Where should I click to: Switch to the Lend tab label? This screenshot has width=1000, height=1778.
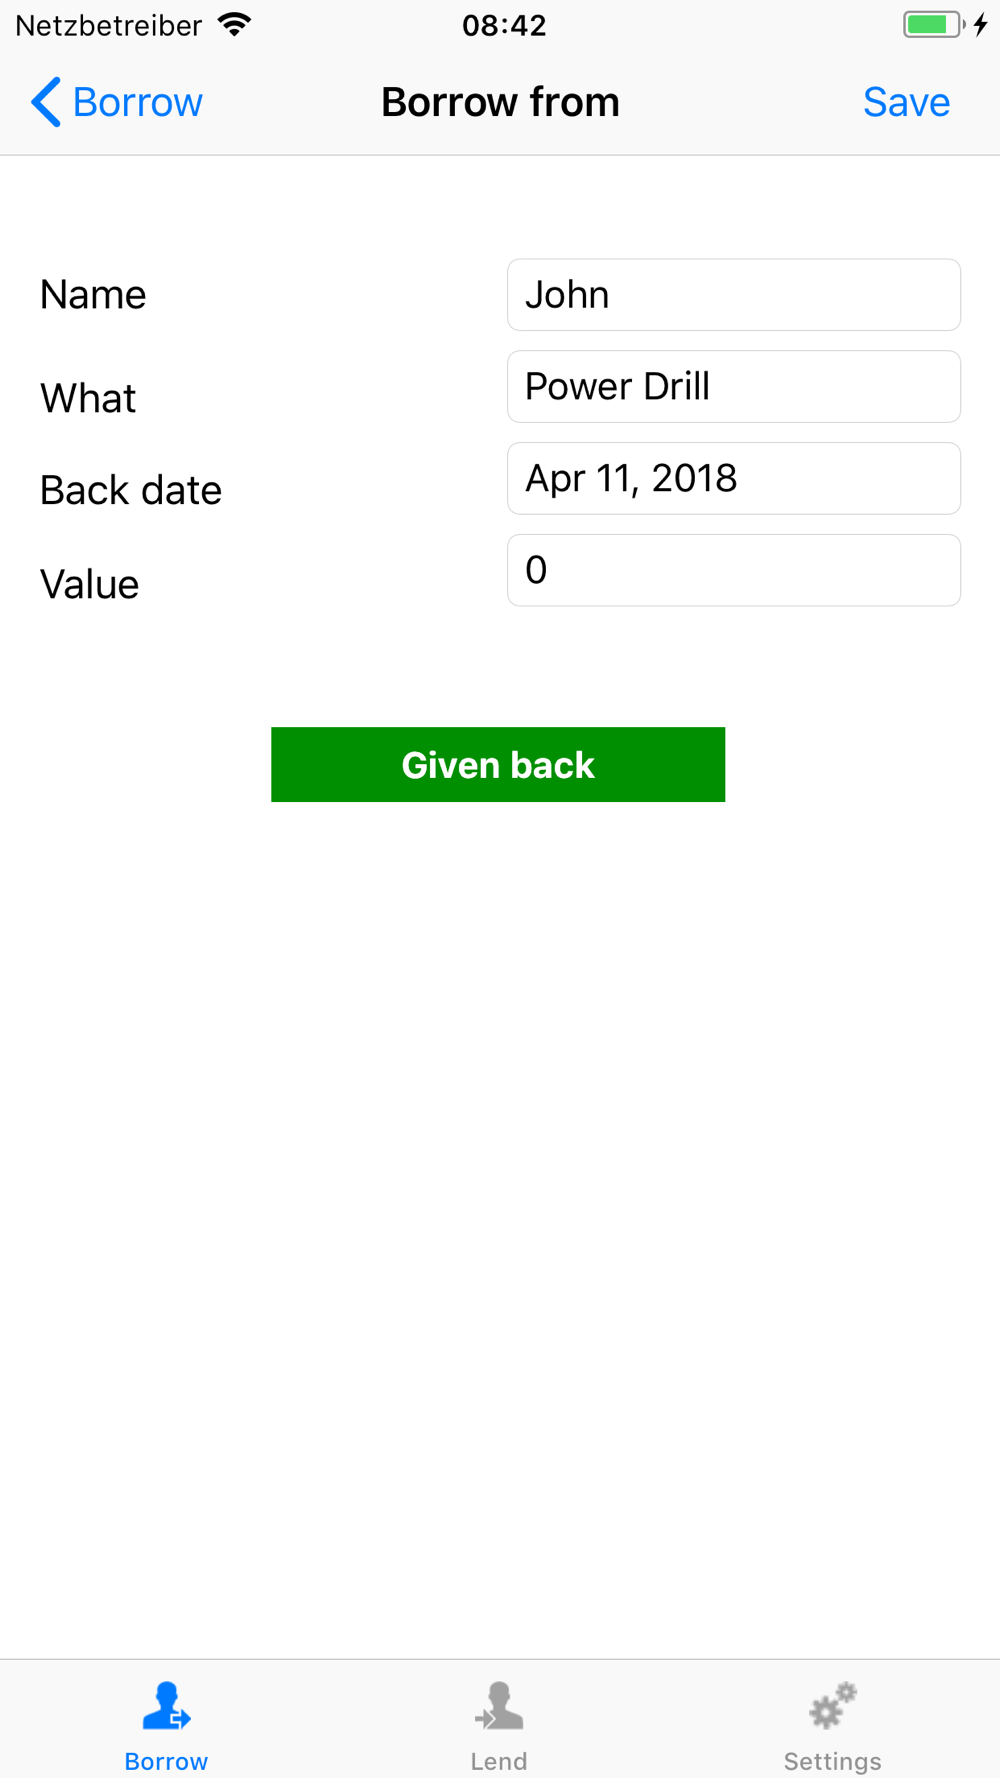(499, 1761)
